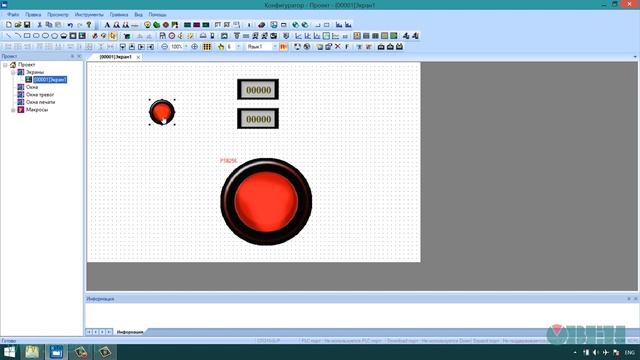The image size is (640, 360).
Task: Open the Правка menu
Action: tap(33, 14)
